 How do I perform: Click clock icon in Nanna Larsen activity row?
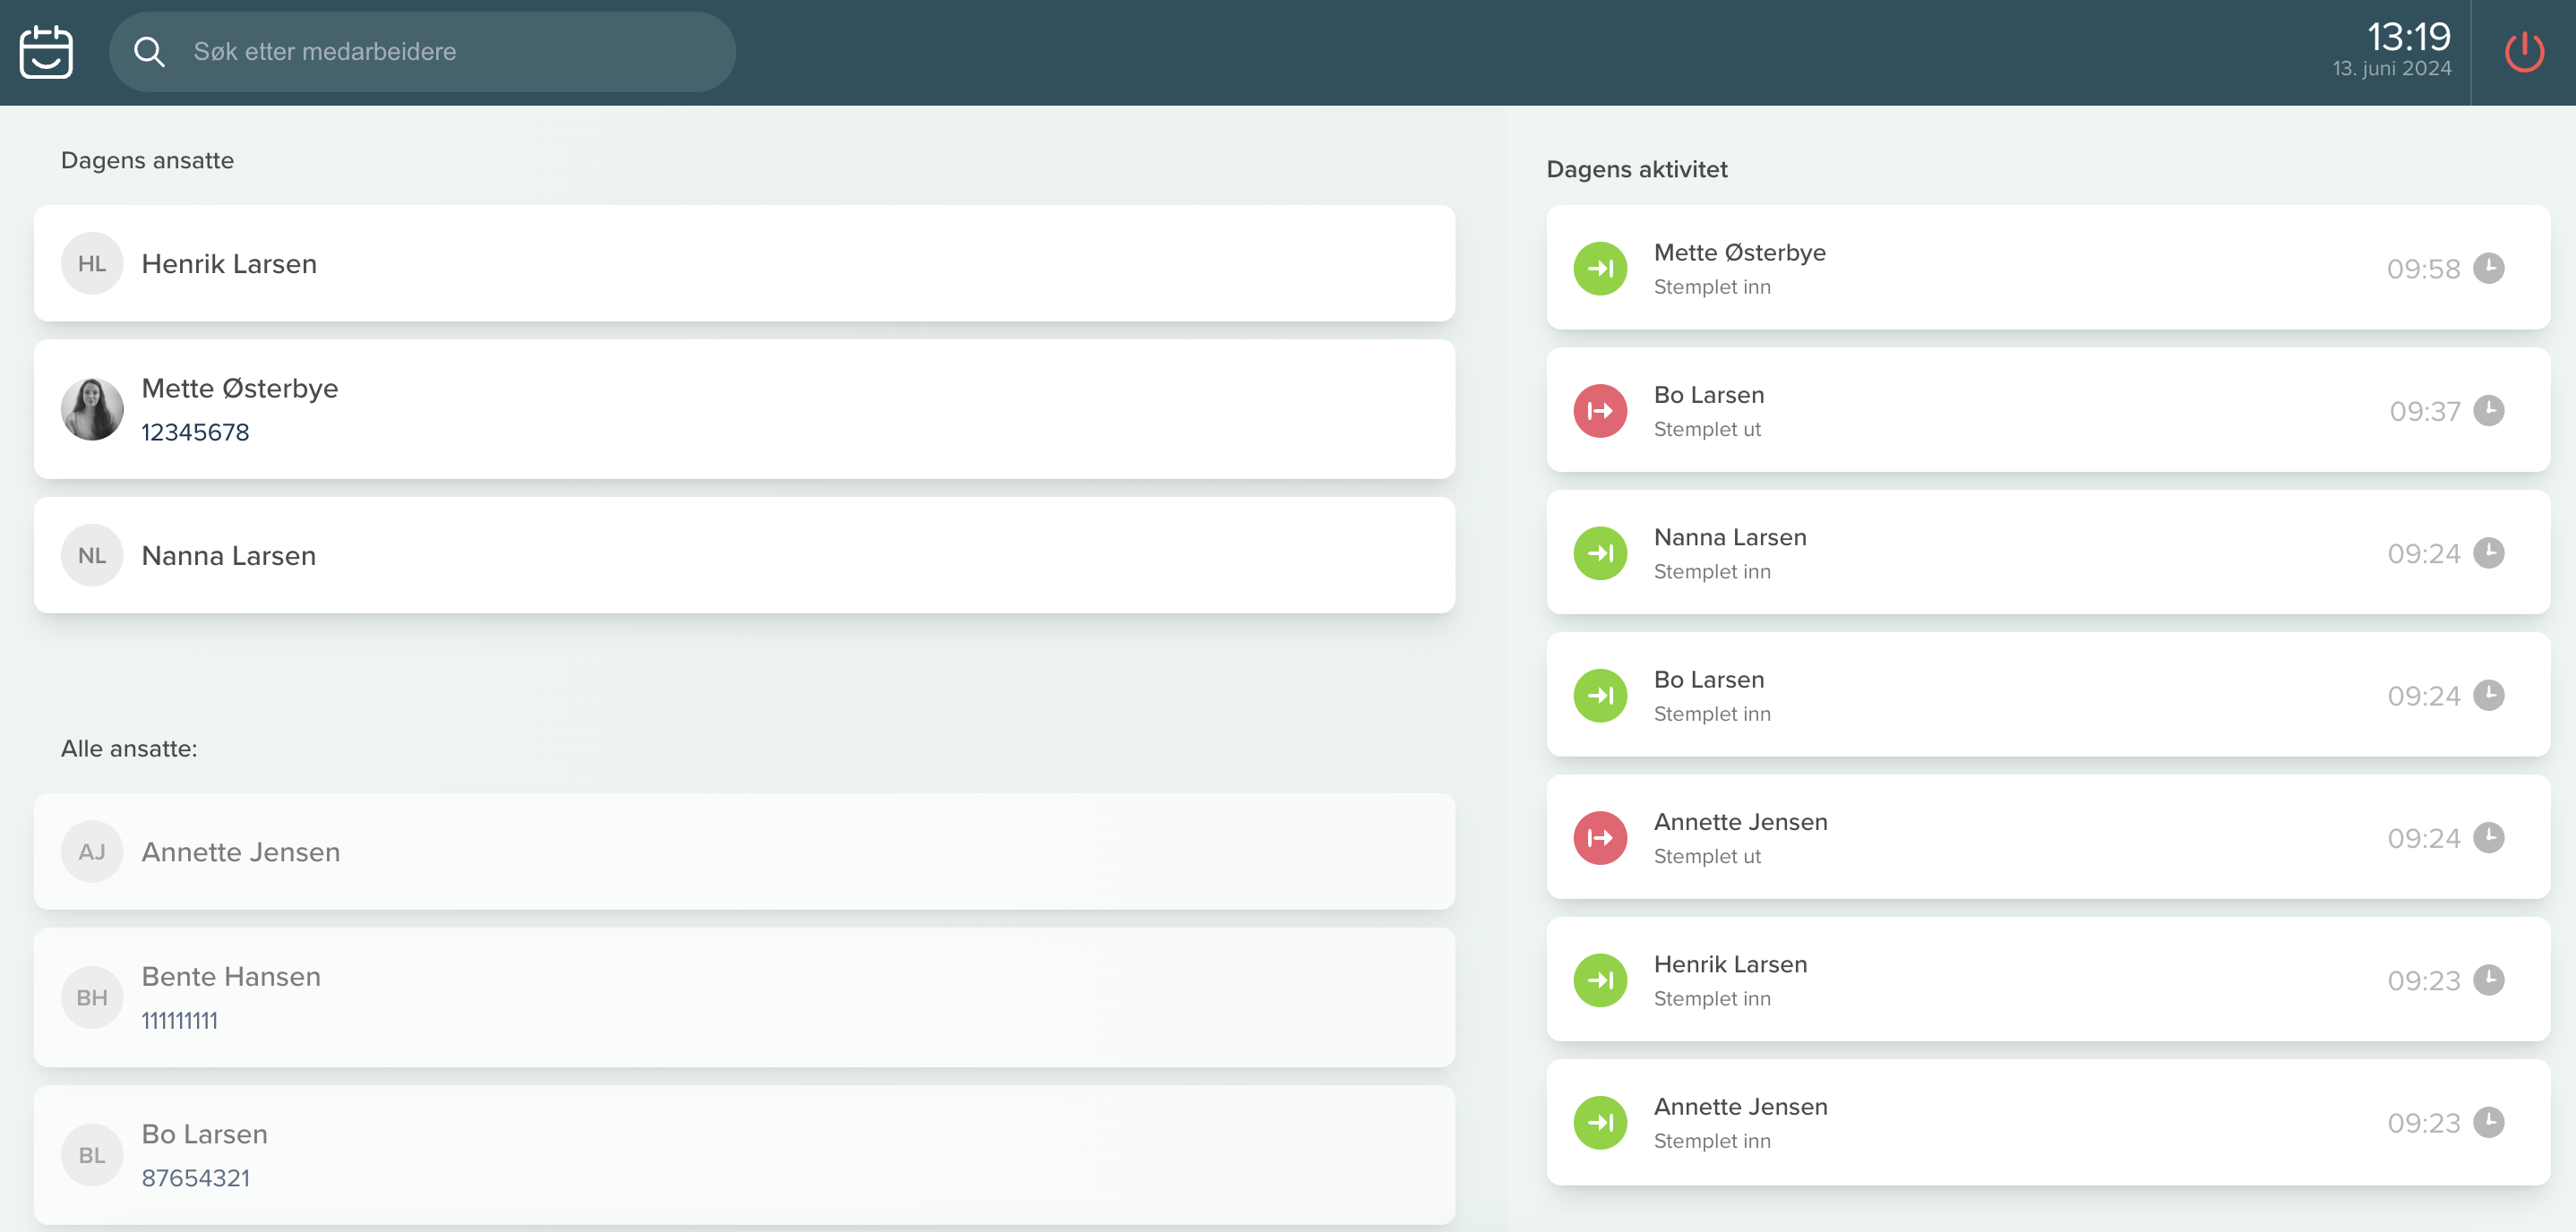pyautogui.click(x=2489, y=553)
